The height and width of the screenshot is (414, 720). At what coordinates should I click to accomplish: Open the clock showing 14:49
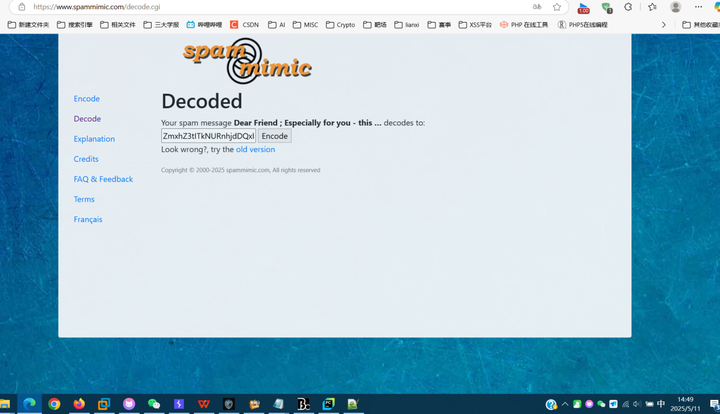(685, 404)
